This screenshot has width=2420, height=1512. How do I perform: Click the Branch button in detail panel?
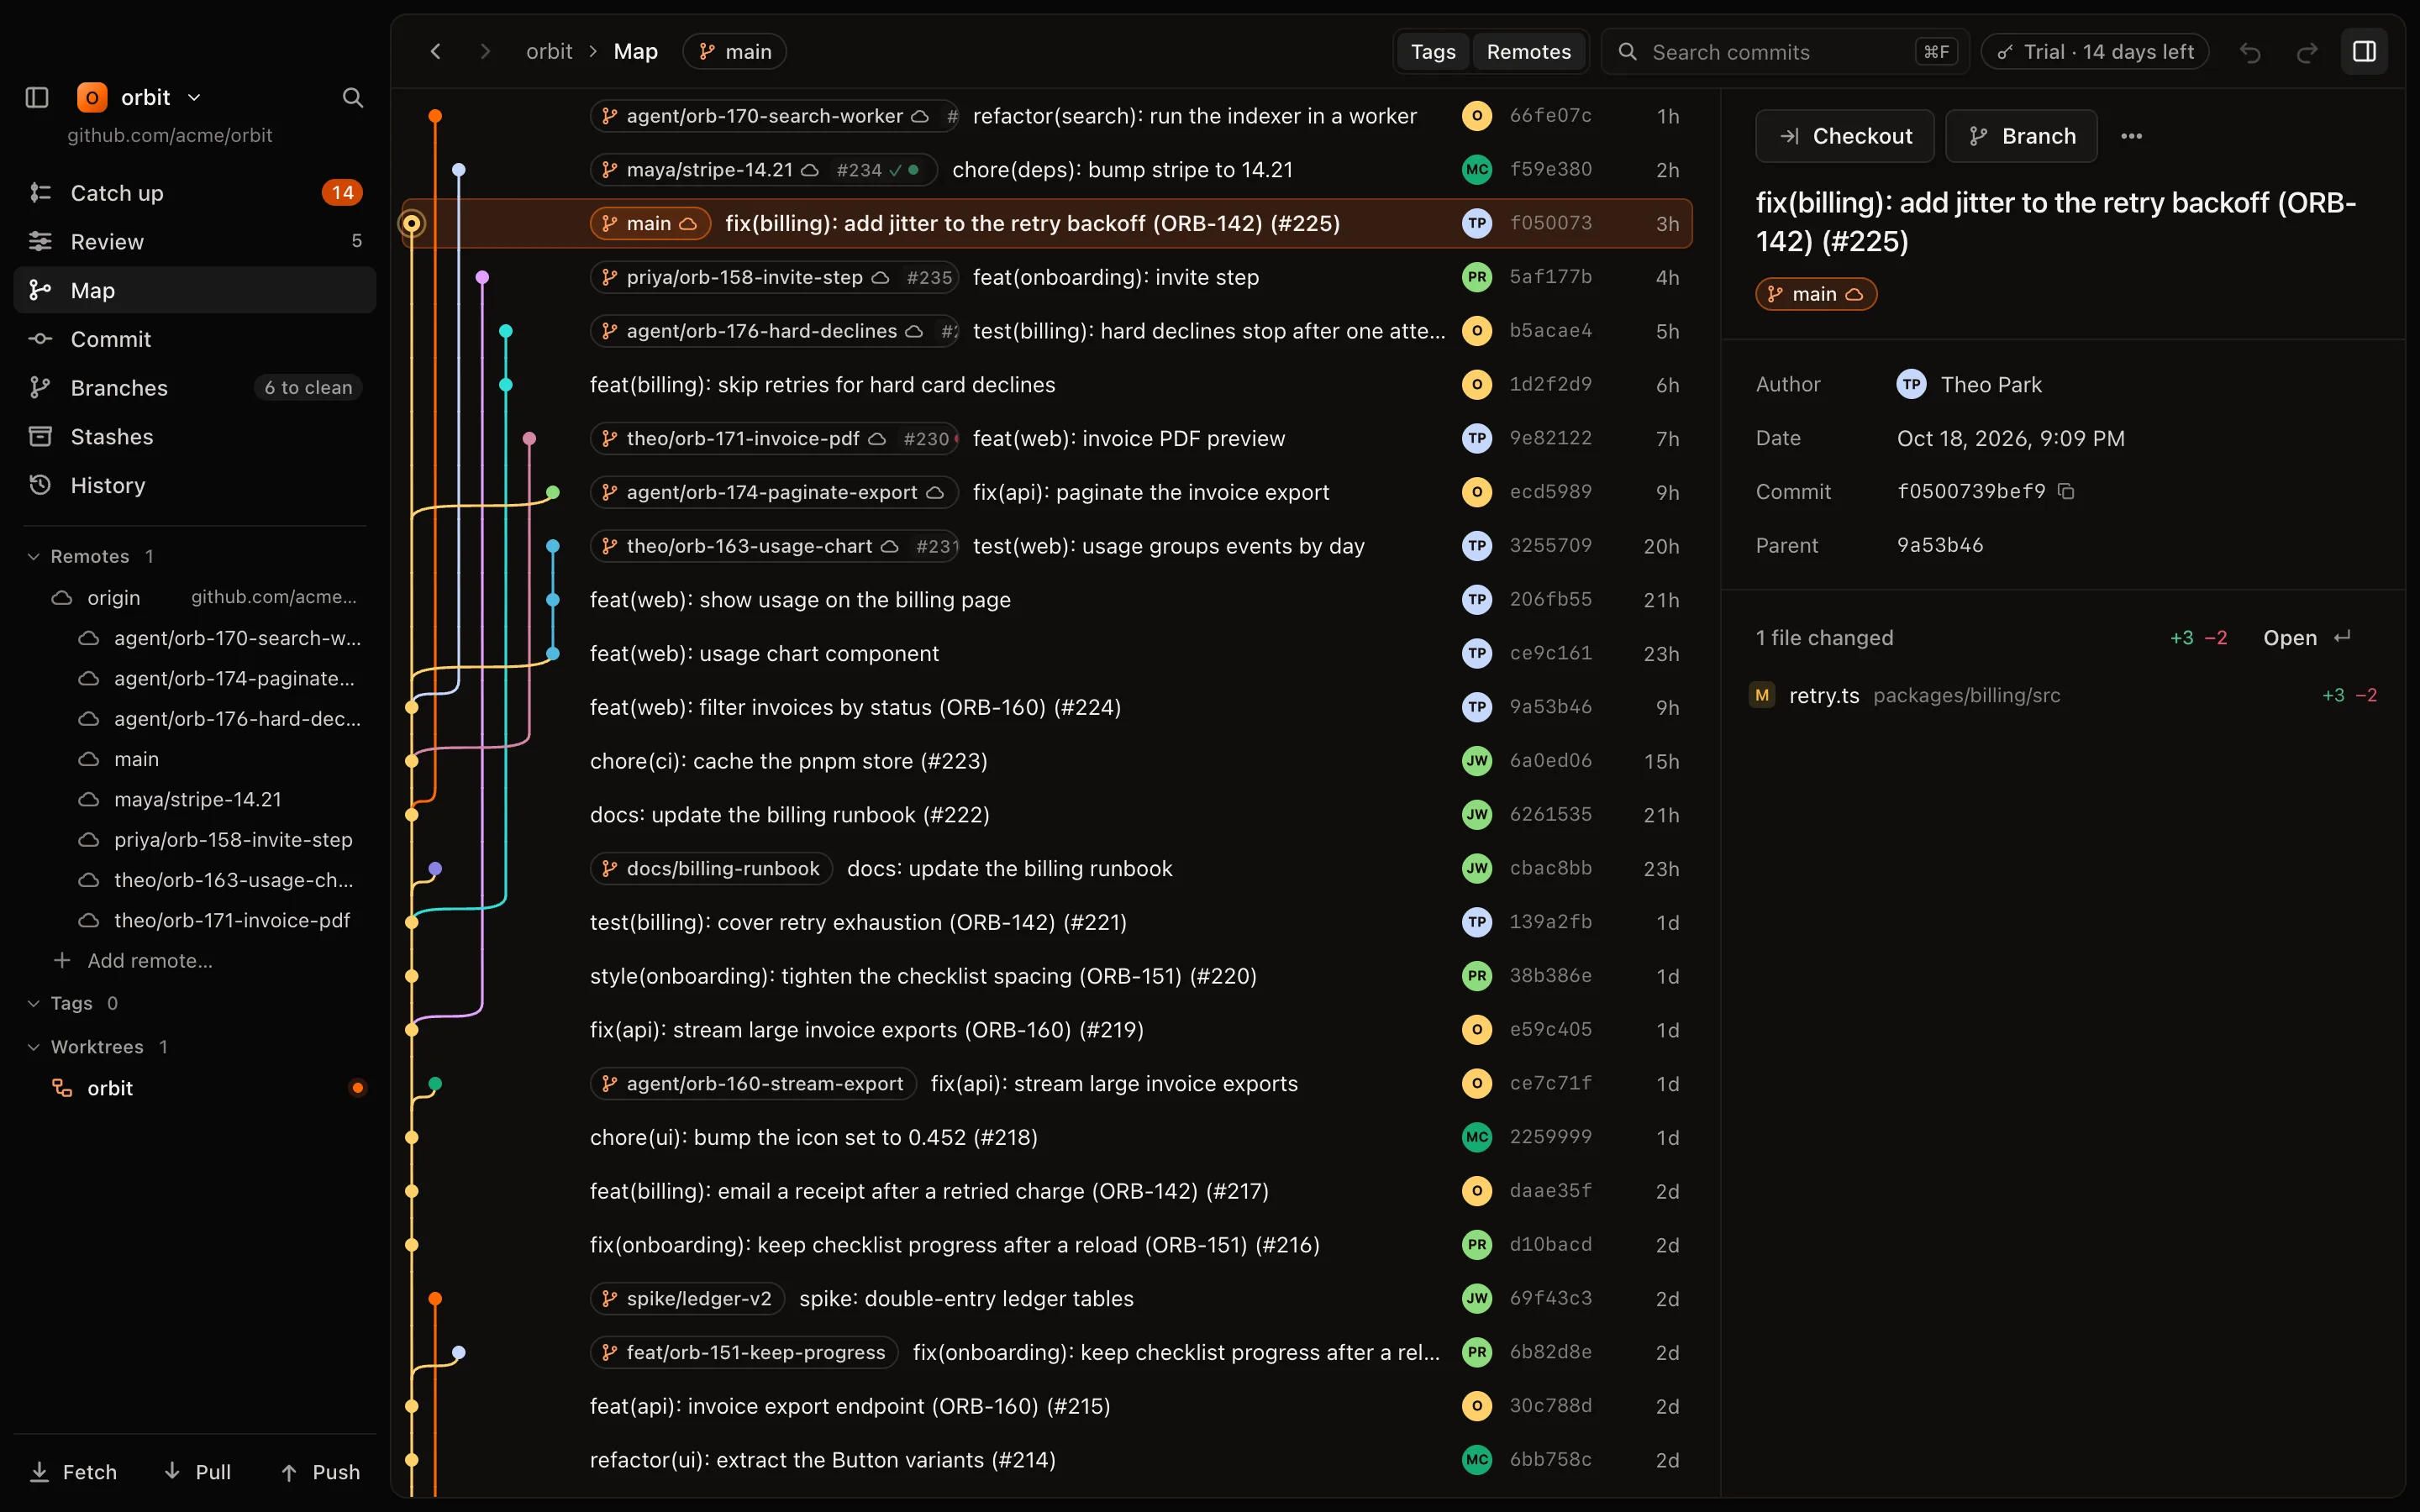(x=2020, y=136)
